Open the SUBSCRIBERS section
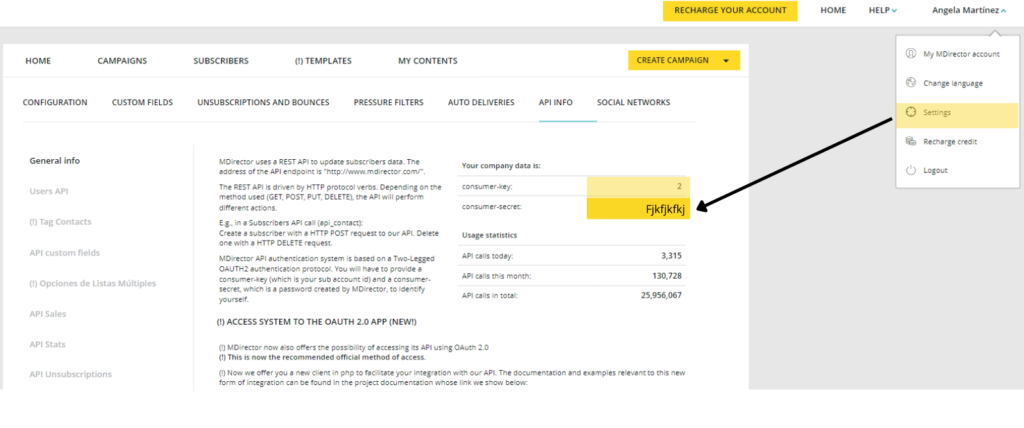Viewport: 1024px width, 428px height. tap(221, 61)
